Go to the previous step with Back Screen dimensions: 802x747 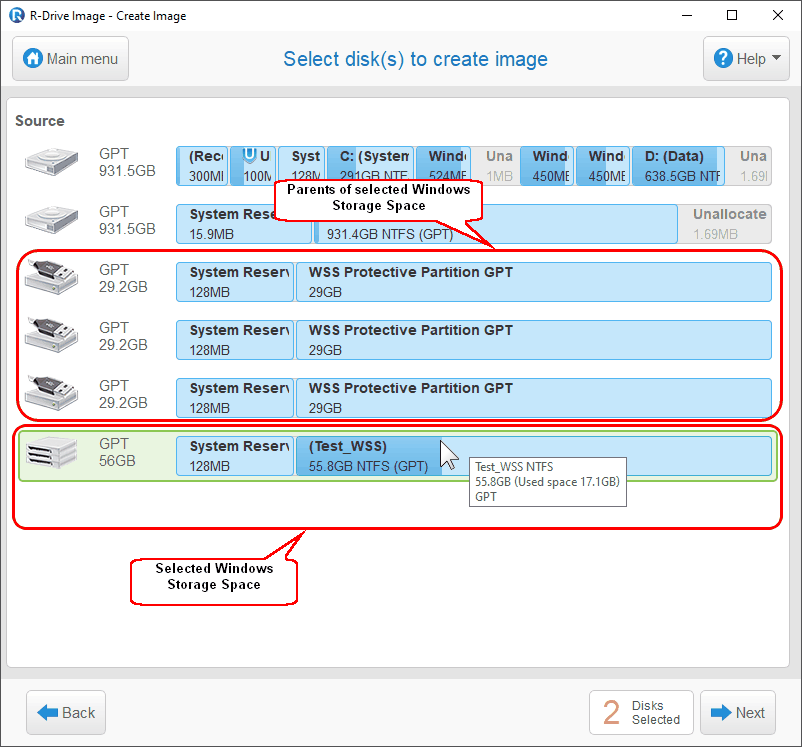coord(66,712)
